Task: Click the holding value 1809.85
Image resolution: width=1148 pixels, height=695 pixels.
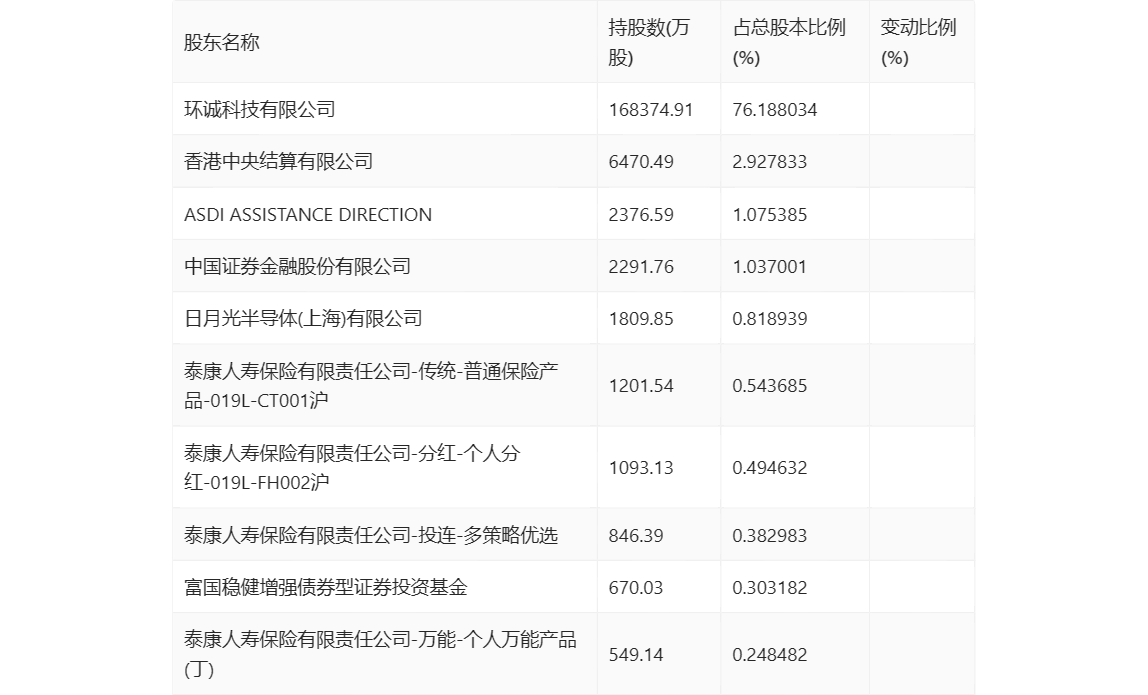Action: point(641,319)
